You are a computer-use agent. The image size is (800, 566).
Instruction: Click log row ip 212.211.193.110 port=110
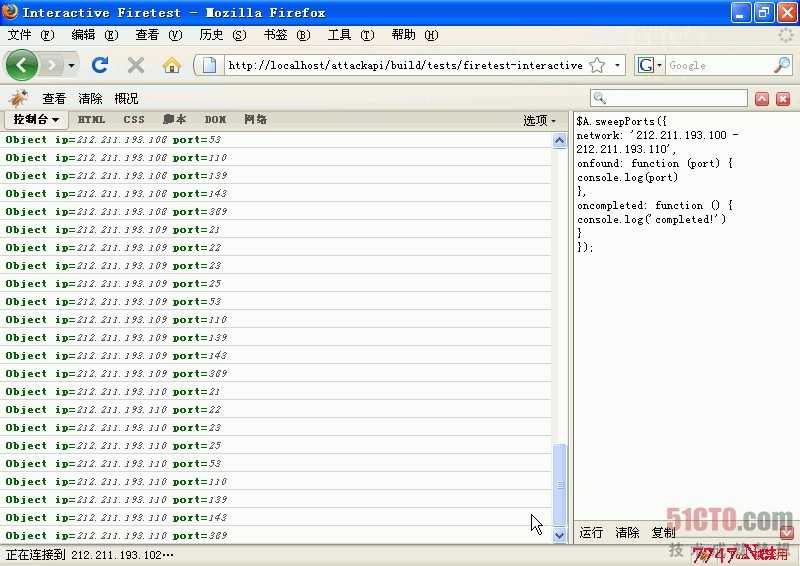pyautogui.click(x=276, y=481)
